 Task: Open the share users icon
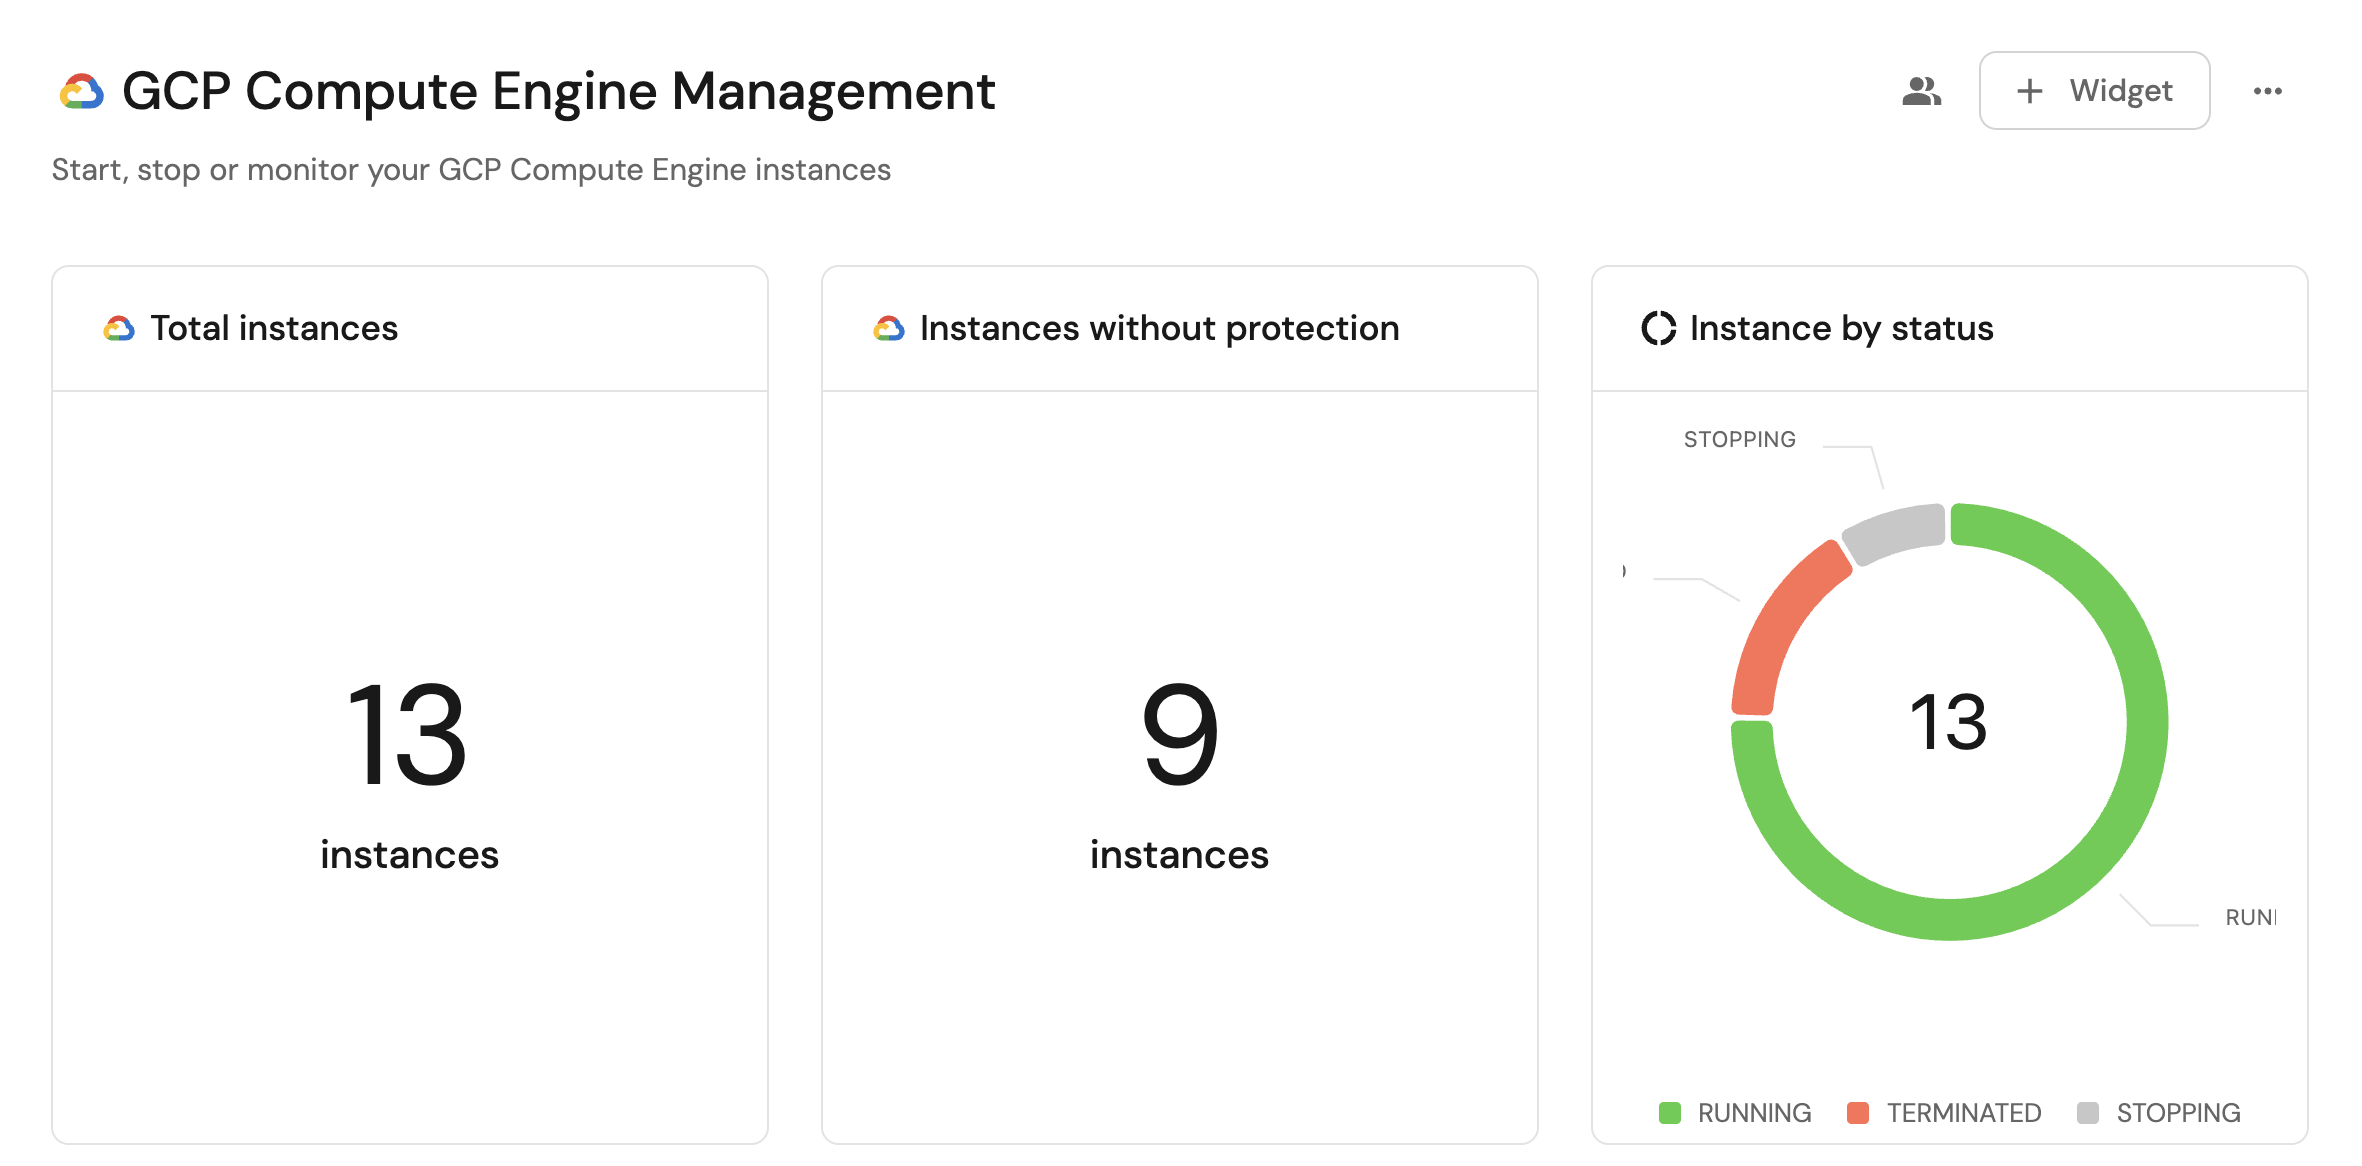point(1921,91)
